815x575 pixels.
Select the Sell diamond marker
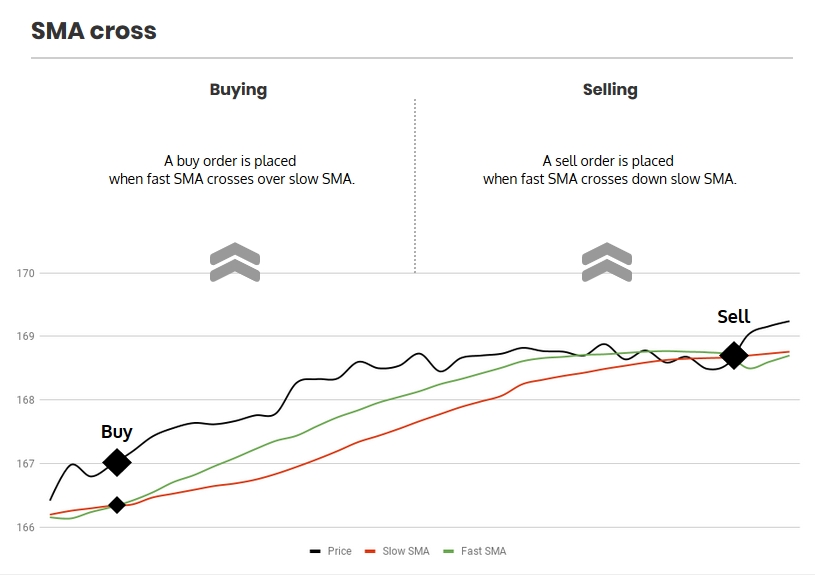click(733, 355)
